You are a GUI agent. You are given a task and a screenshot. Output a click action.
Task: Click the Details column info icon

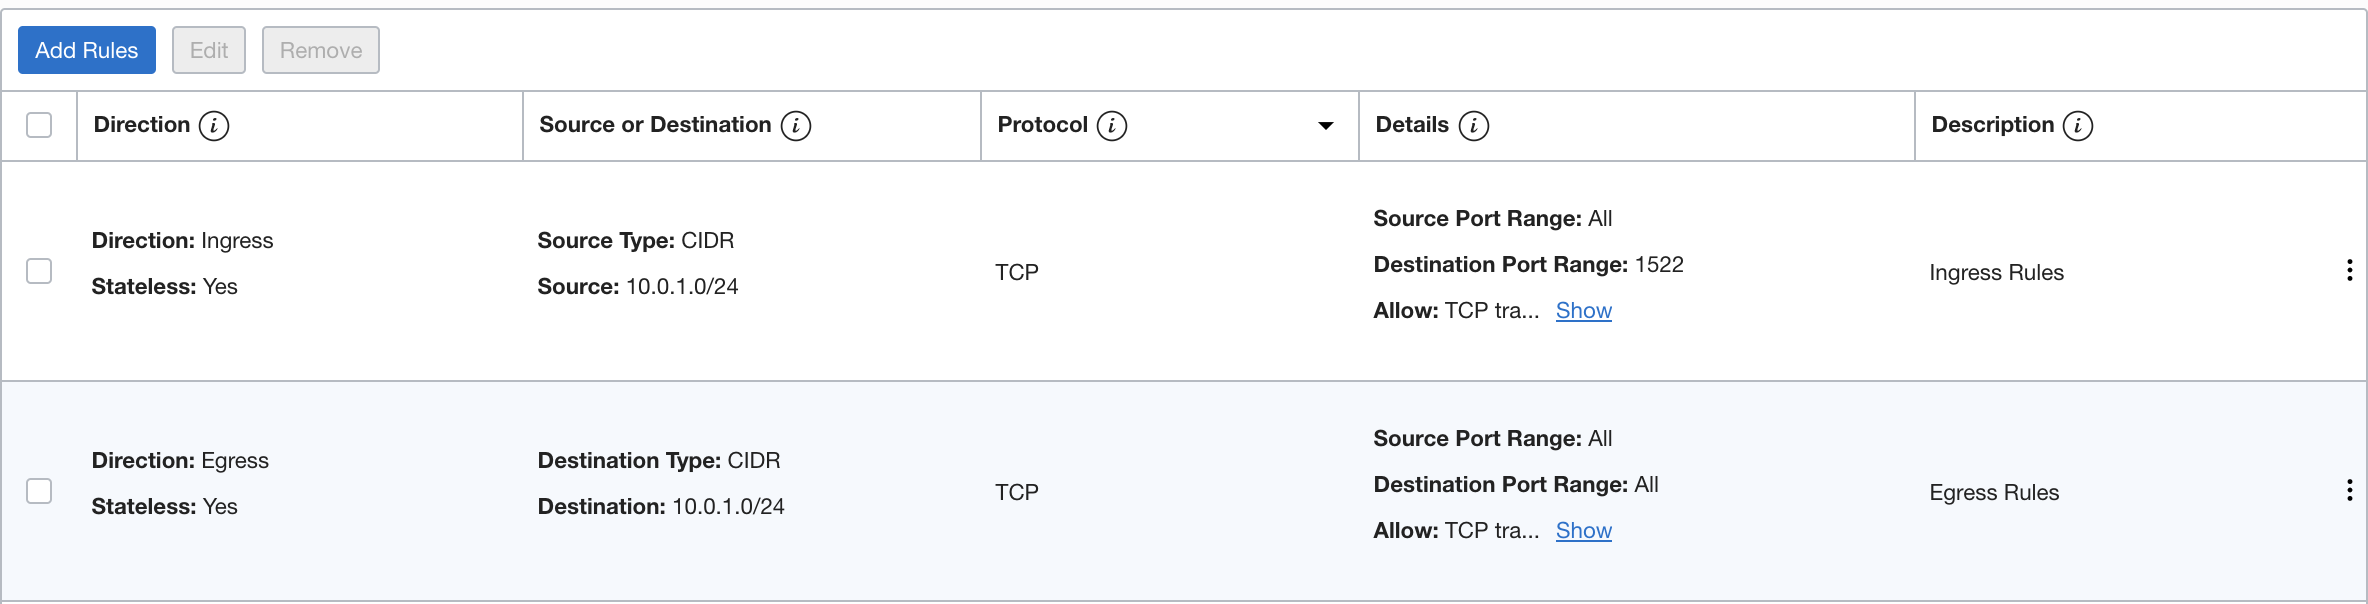click(x=1472, y=125)
